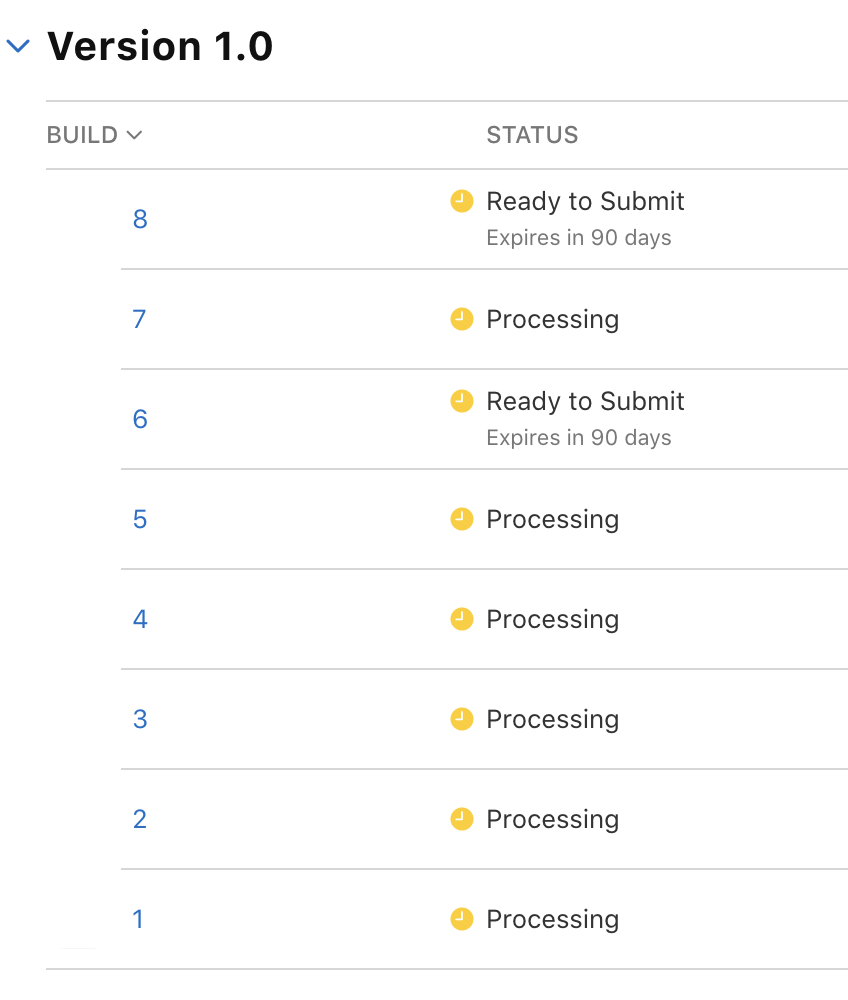
Task: Click the yellow processing icon for build 1
Action: click(461, 919)
